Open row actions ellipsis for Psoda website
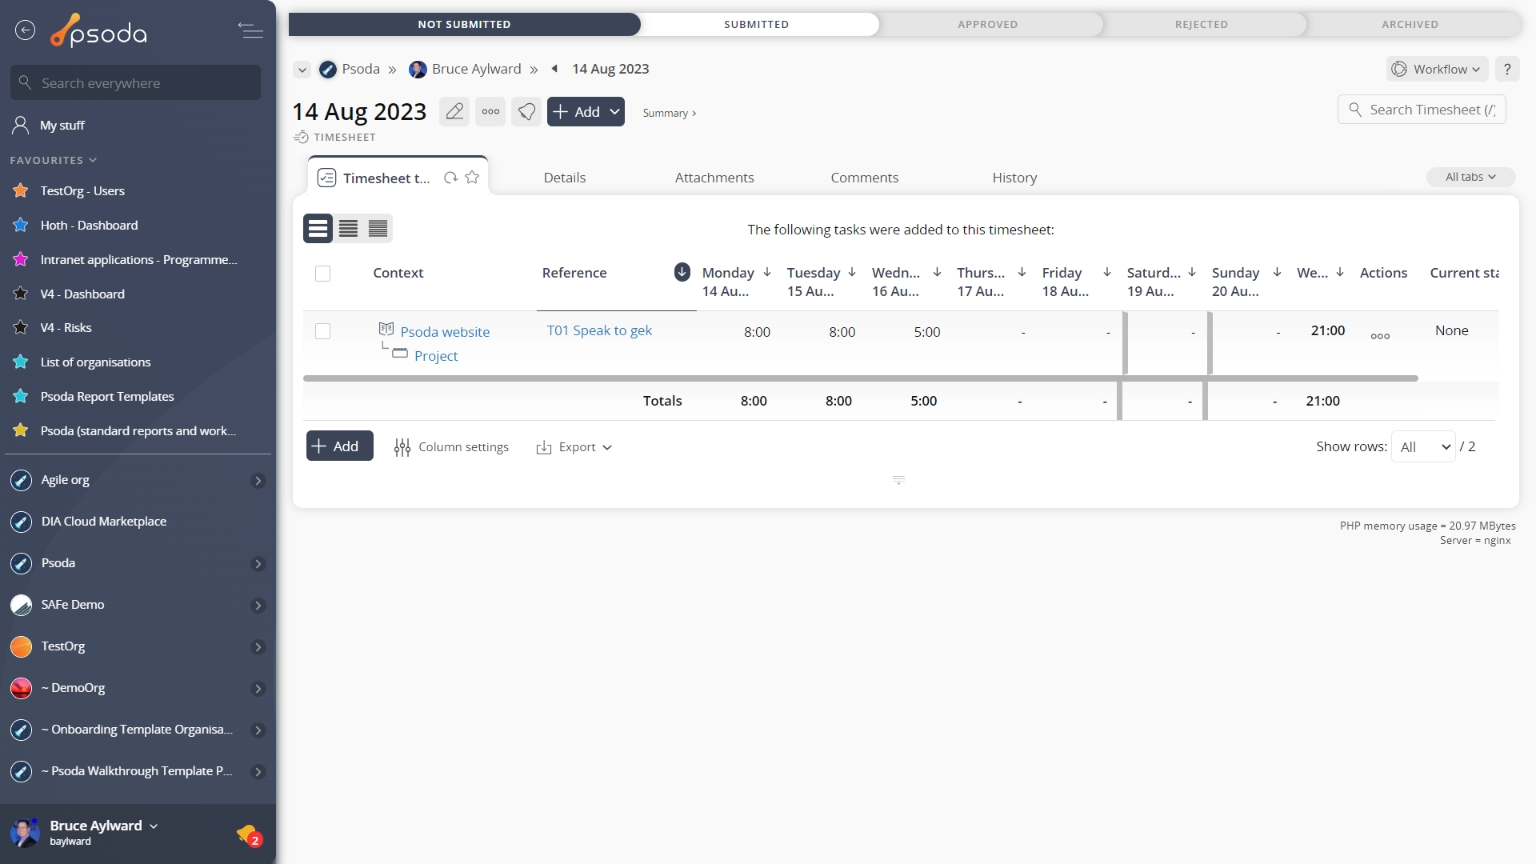Image resolution: width=1536 pixels, height=864 pixels. click(x=1380, y=336)
